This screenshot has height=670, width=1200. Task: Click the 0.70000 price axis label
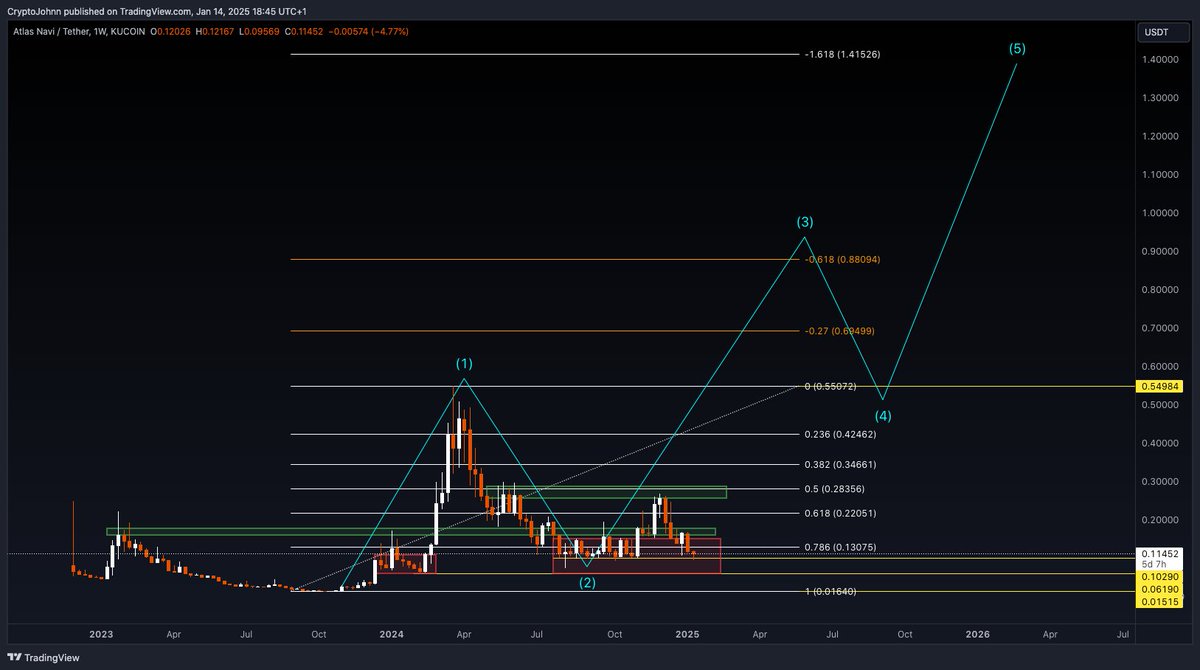1160,328
